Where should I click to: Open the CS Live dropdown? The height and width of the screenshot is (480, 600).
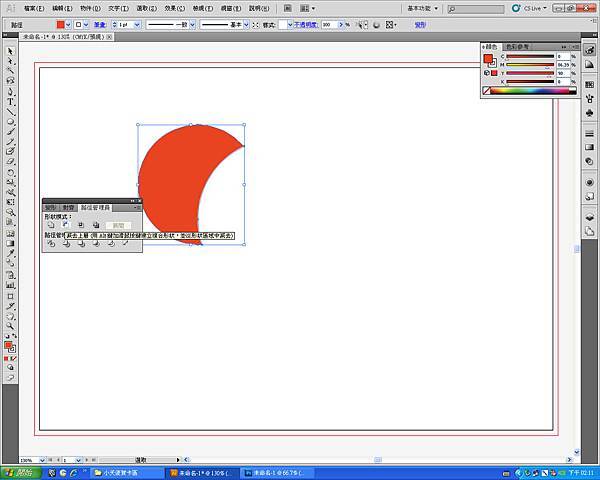(x=535, y=8)
